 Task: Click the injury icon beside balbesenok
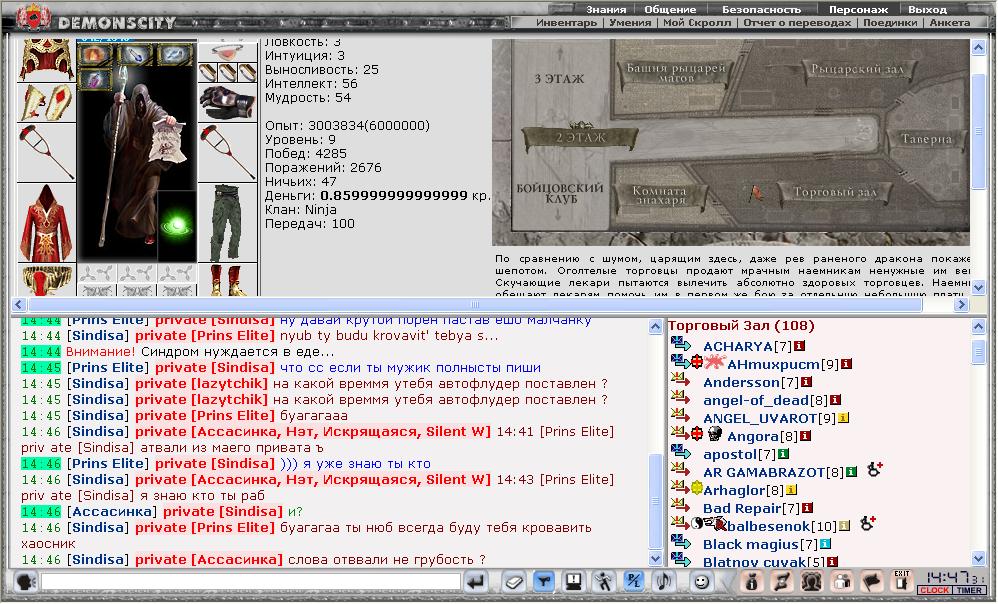(x=868, y=524)
